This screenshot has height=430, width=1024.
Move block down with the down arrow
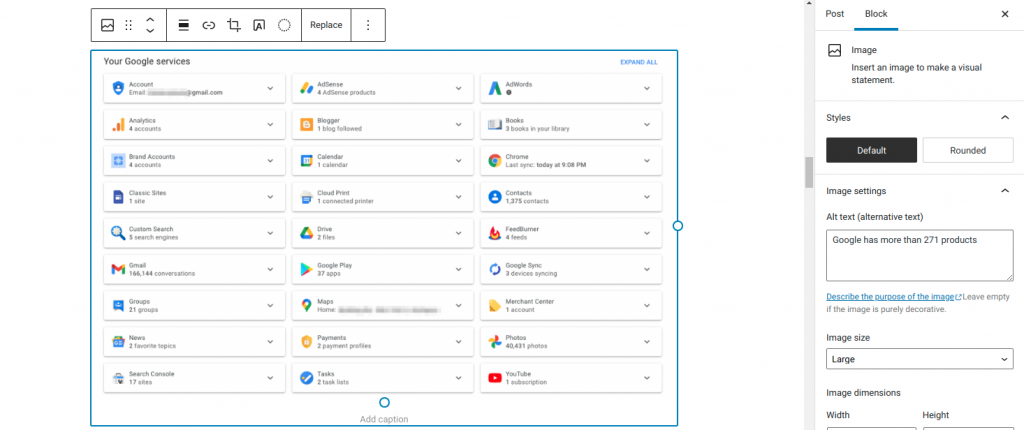point(150,31)
